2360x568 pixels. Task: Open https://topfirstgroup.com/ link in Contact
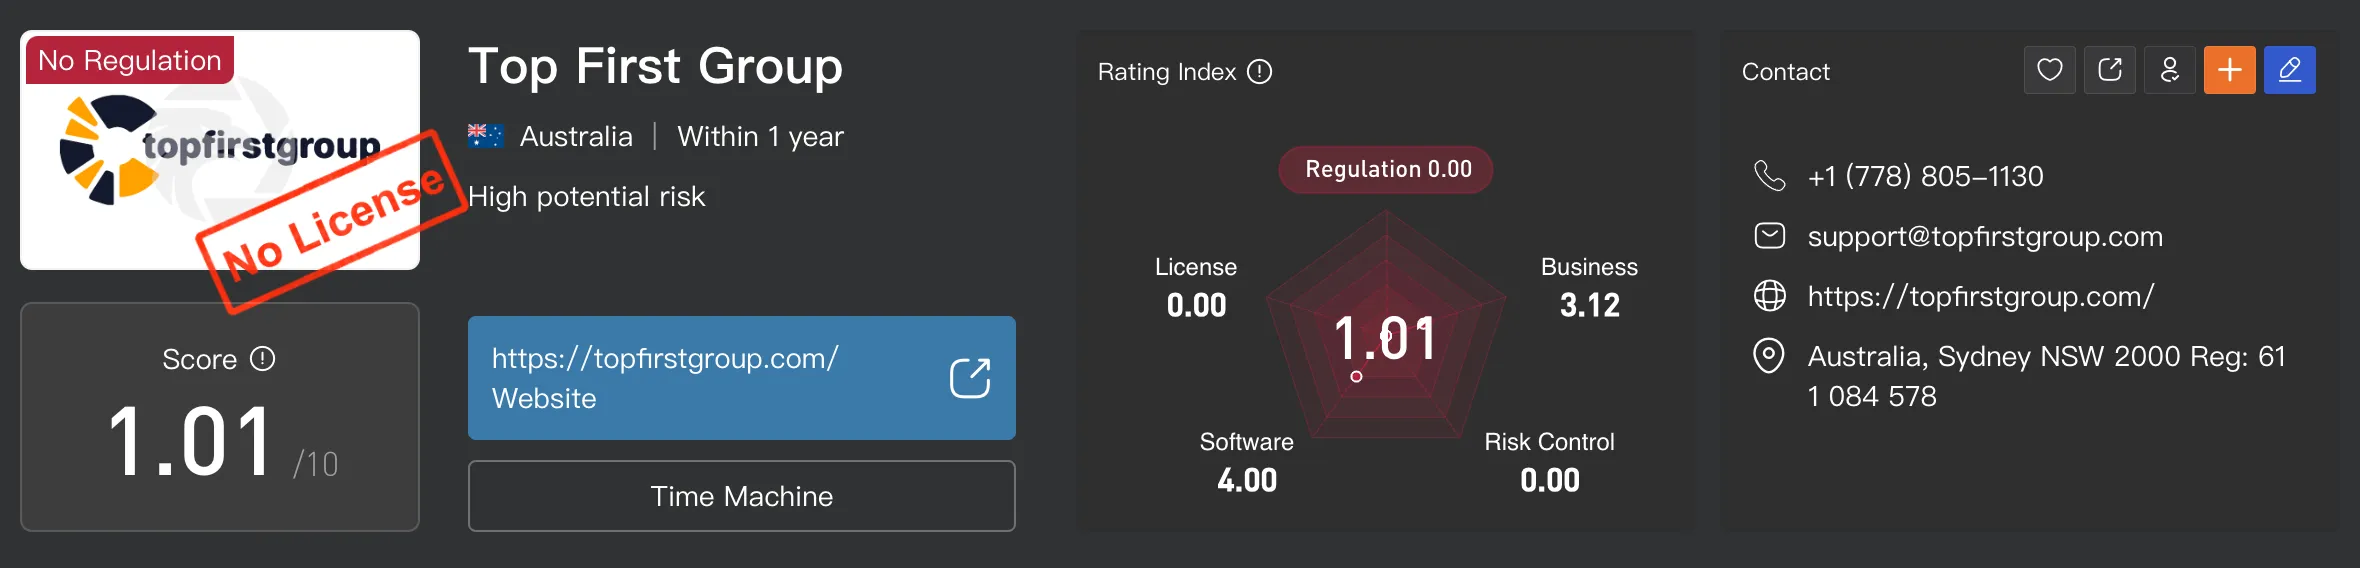(1981, 296)
